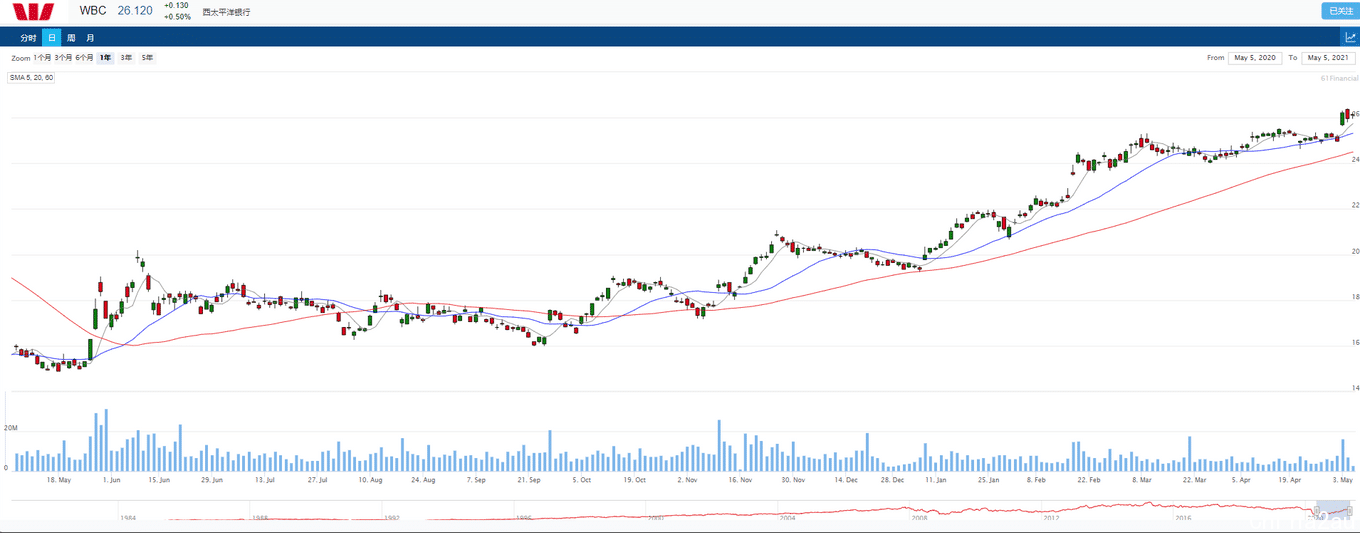Toggle the 已关注 follow button
This screenshot has height=533, width=1360.
coord(1340,11)
